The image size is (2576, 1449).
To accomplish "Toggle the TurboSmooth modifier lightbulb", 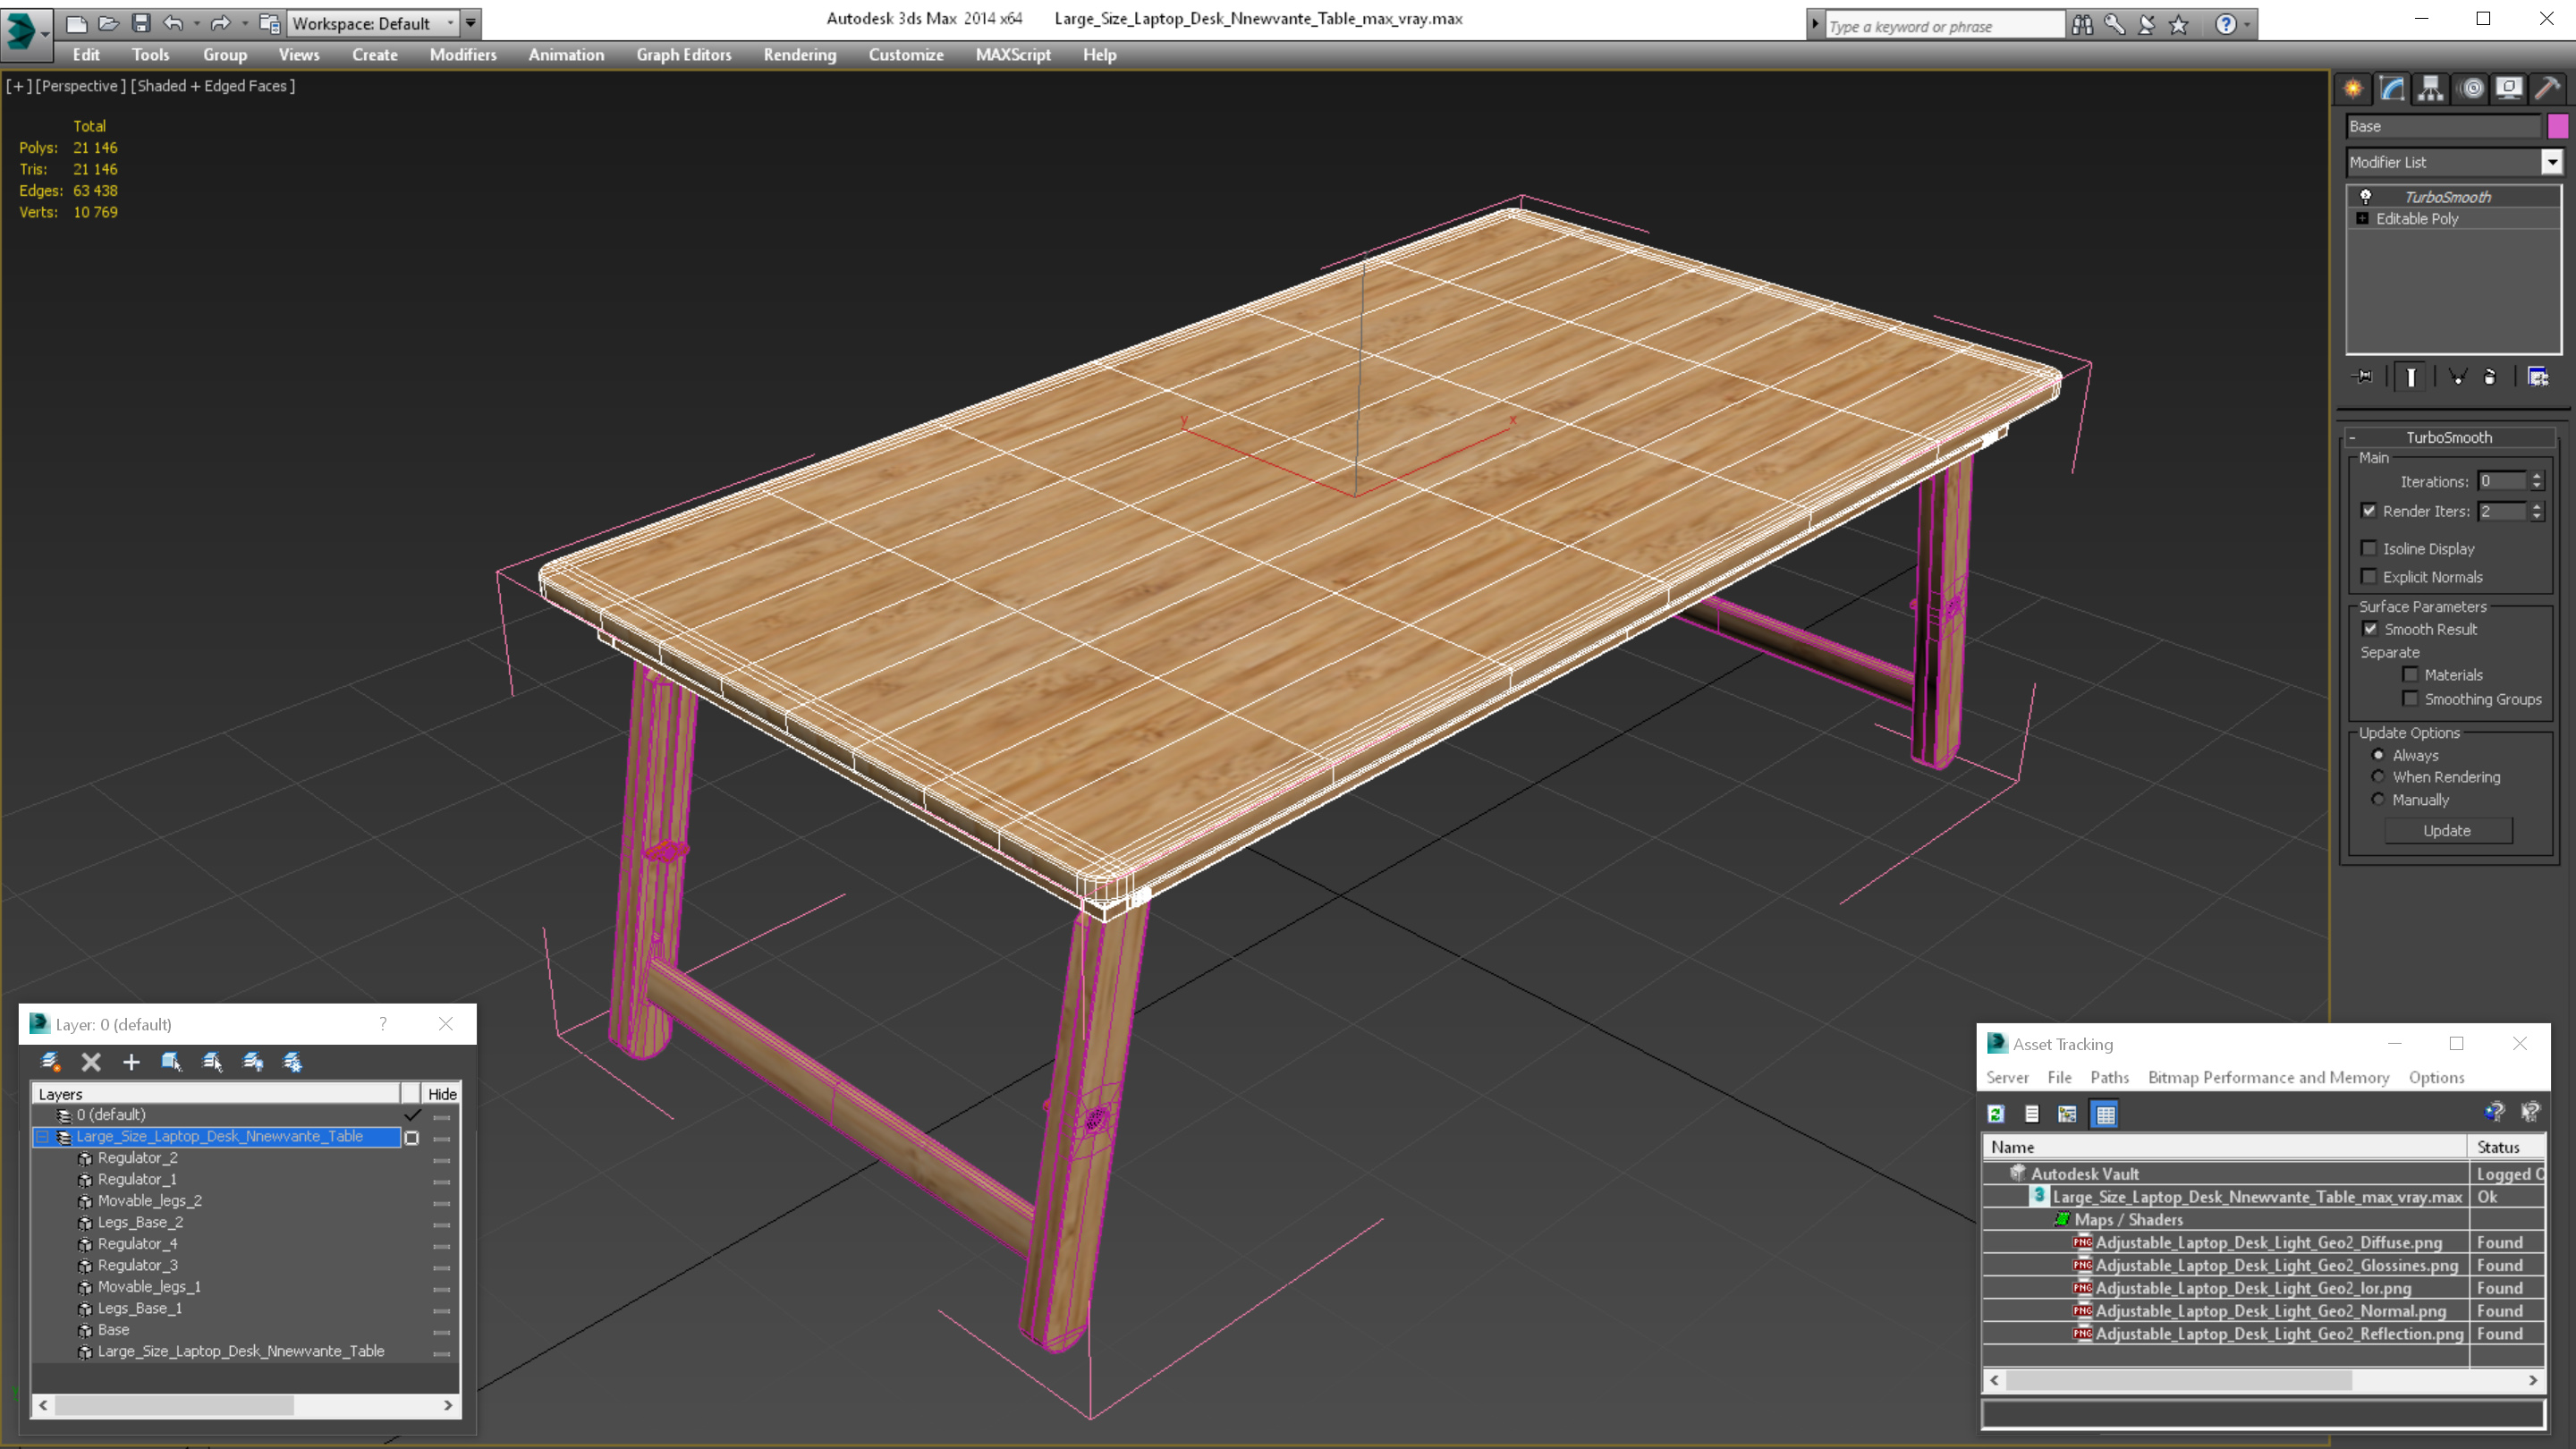I will point(2366,197).
